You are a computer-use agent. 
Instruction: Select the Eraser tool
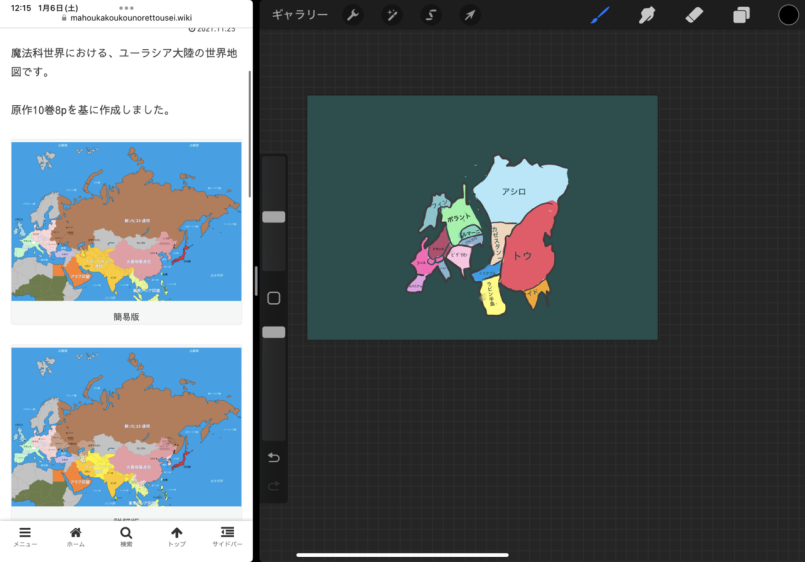[694, 15]
